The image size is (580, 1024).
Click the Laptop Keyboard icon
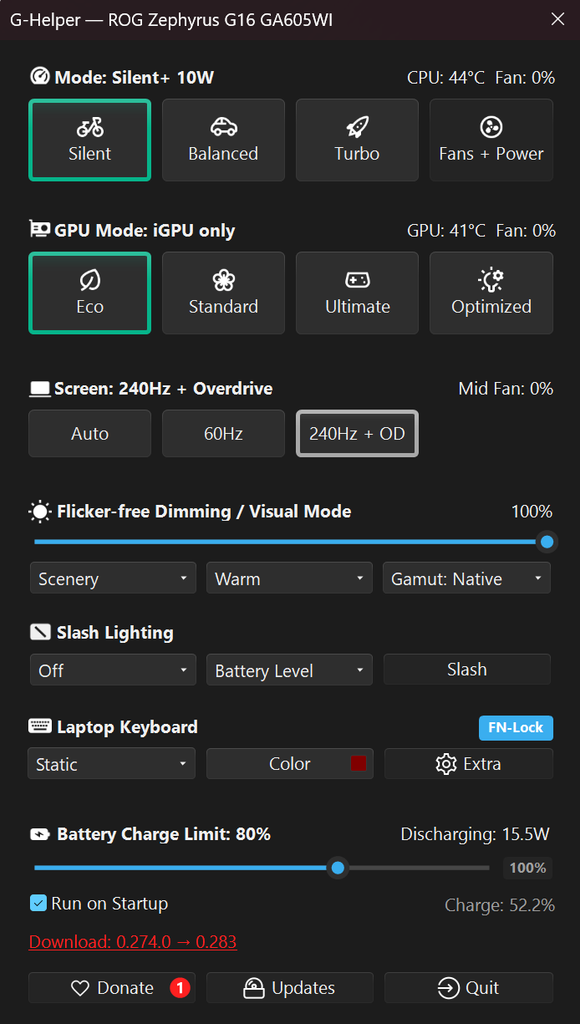click(40, 726)
